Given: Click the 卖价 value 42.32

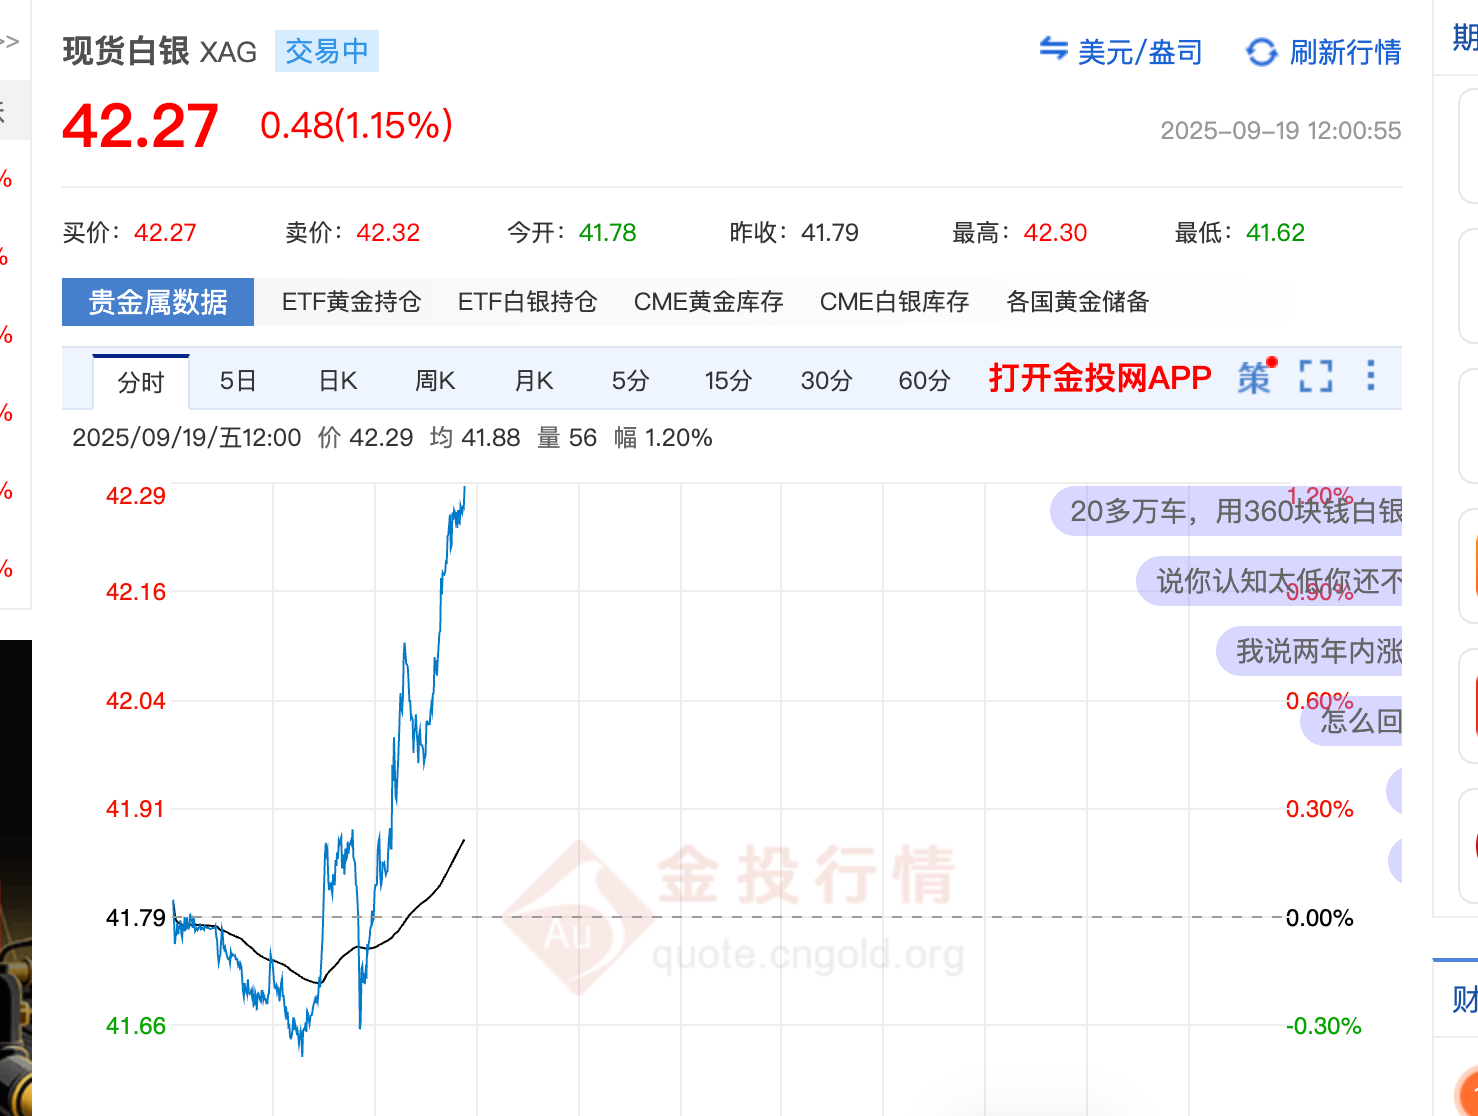Looking at the screenshot, I should [388, 233].
